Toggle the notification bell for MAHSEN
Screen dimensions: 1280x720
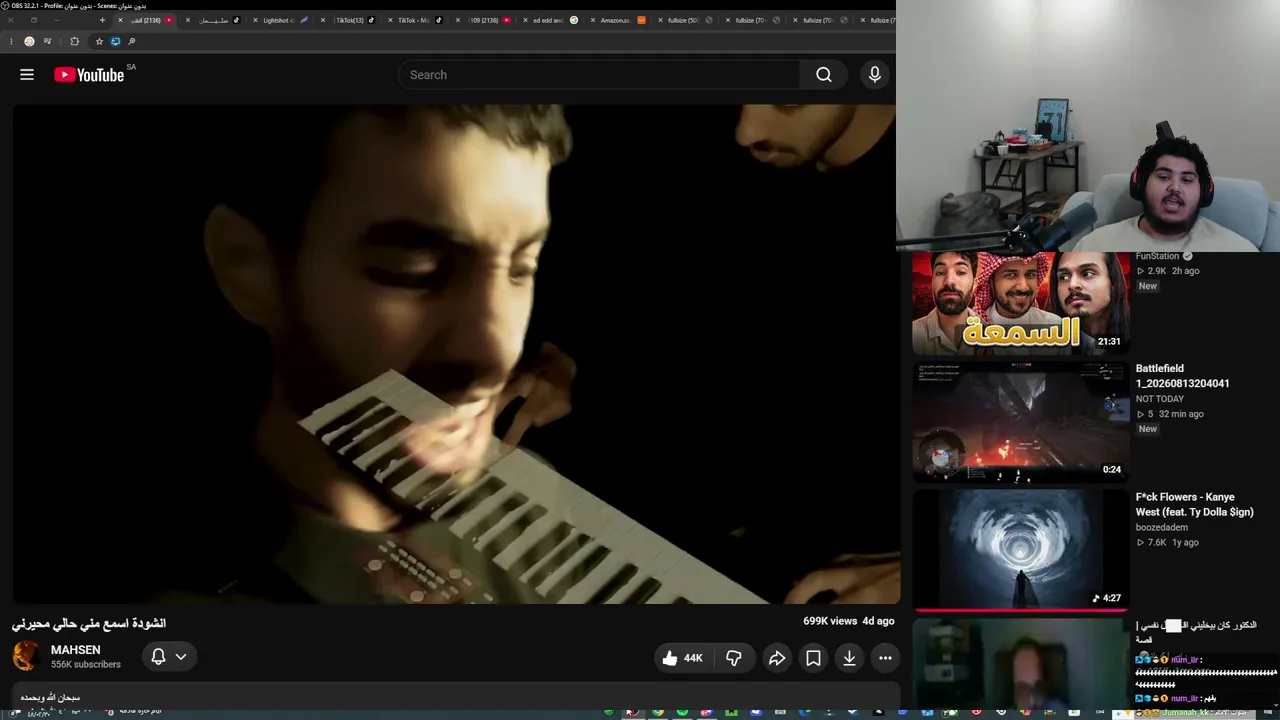point(158,657)
